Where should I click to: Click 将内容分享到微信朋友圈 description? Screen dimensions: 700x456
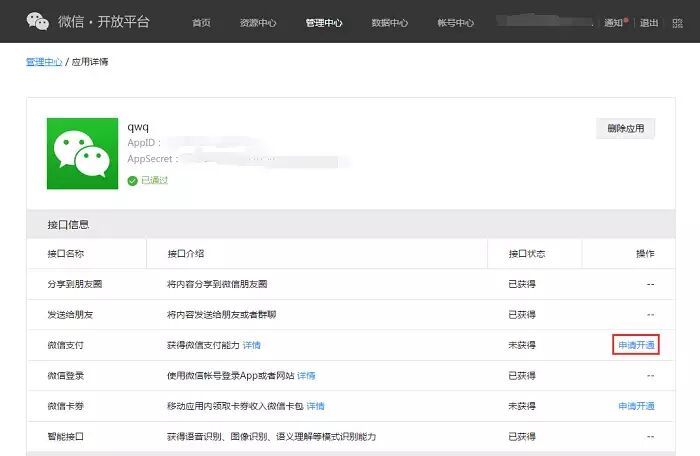pos(217,284)
